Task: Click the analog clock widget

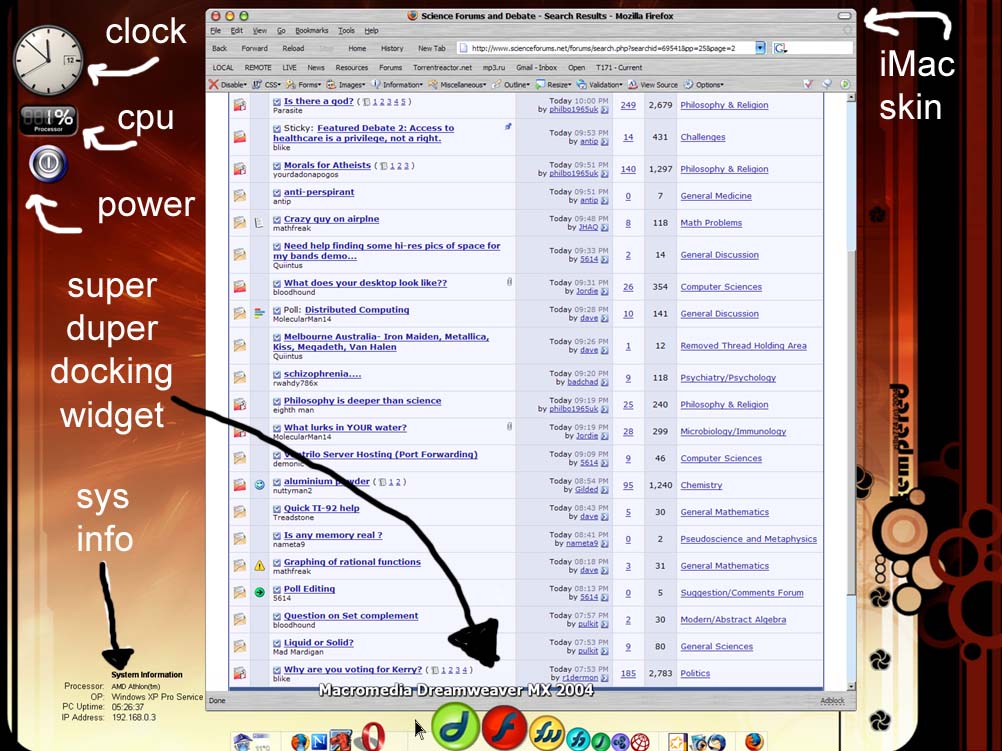Action: click(x=48, y=60)
